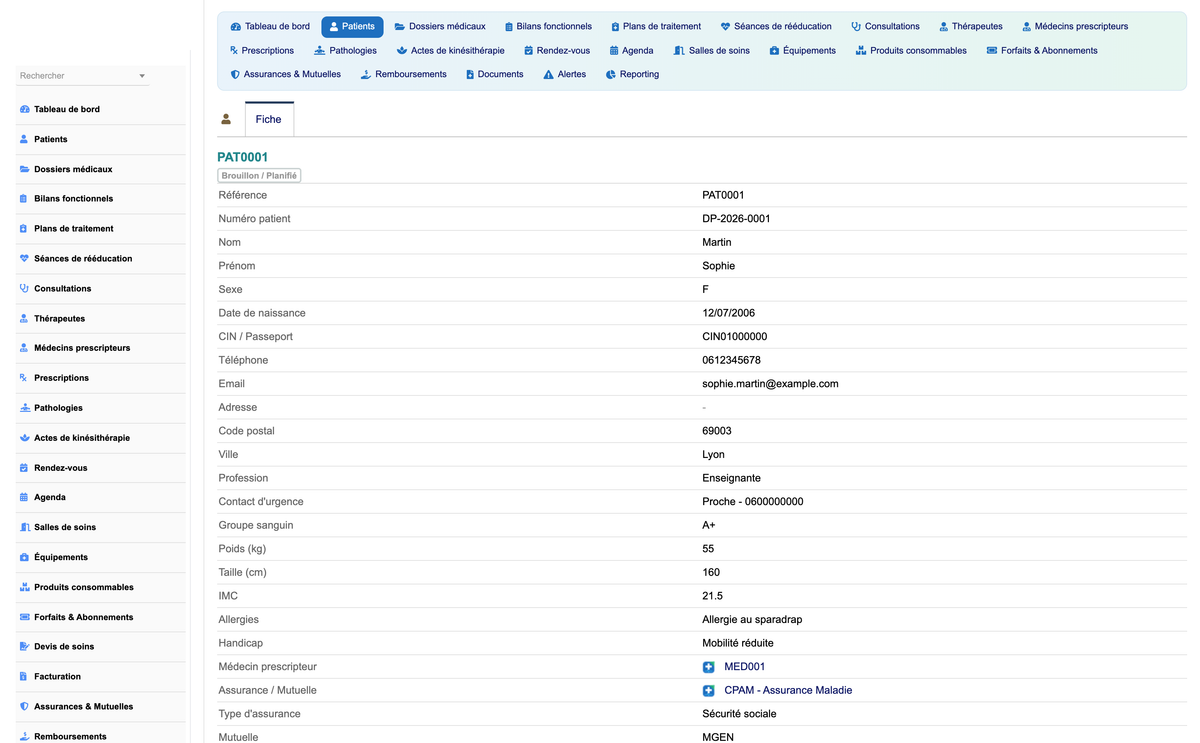Open Thérapeutes in top menu

point(970,26)
